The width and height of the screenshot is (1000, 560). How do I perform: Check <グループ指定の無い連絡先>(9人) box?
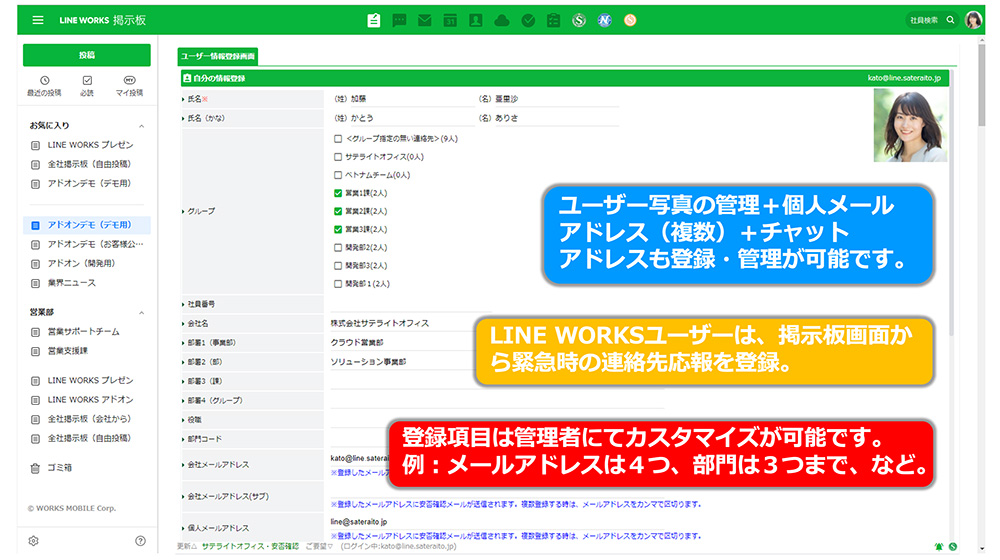338,138
